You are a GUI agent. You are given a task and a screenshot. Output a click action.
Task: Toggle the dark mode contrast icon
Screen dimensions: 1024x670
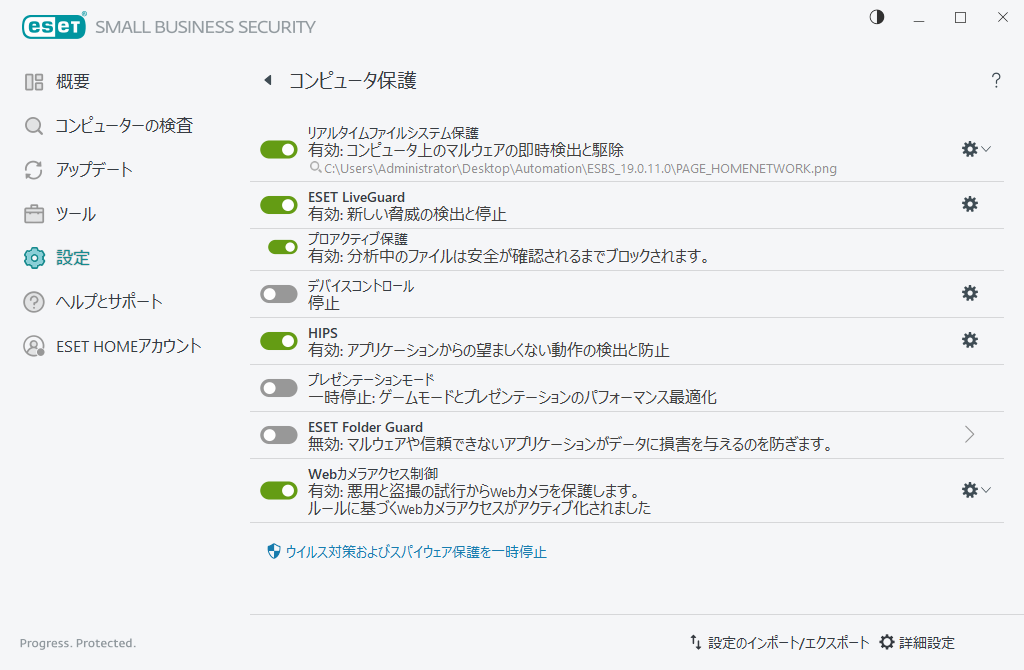click(876, 17)
